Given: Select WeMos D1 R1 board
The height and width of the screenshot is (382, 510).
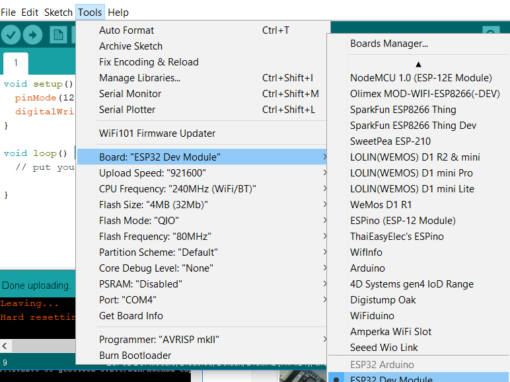Looking at the screenshot, I should (x=419, y=205).
